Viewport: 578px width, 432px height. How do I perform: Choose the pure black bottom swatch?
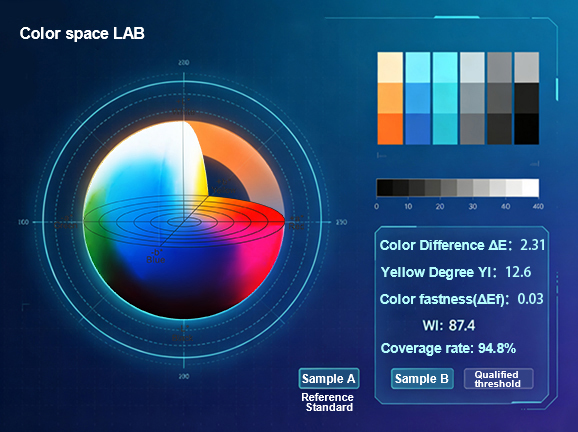point(526,129)
